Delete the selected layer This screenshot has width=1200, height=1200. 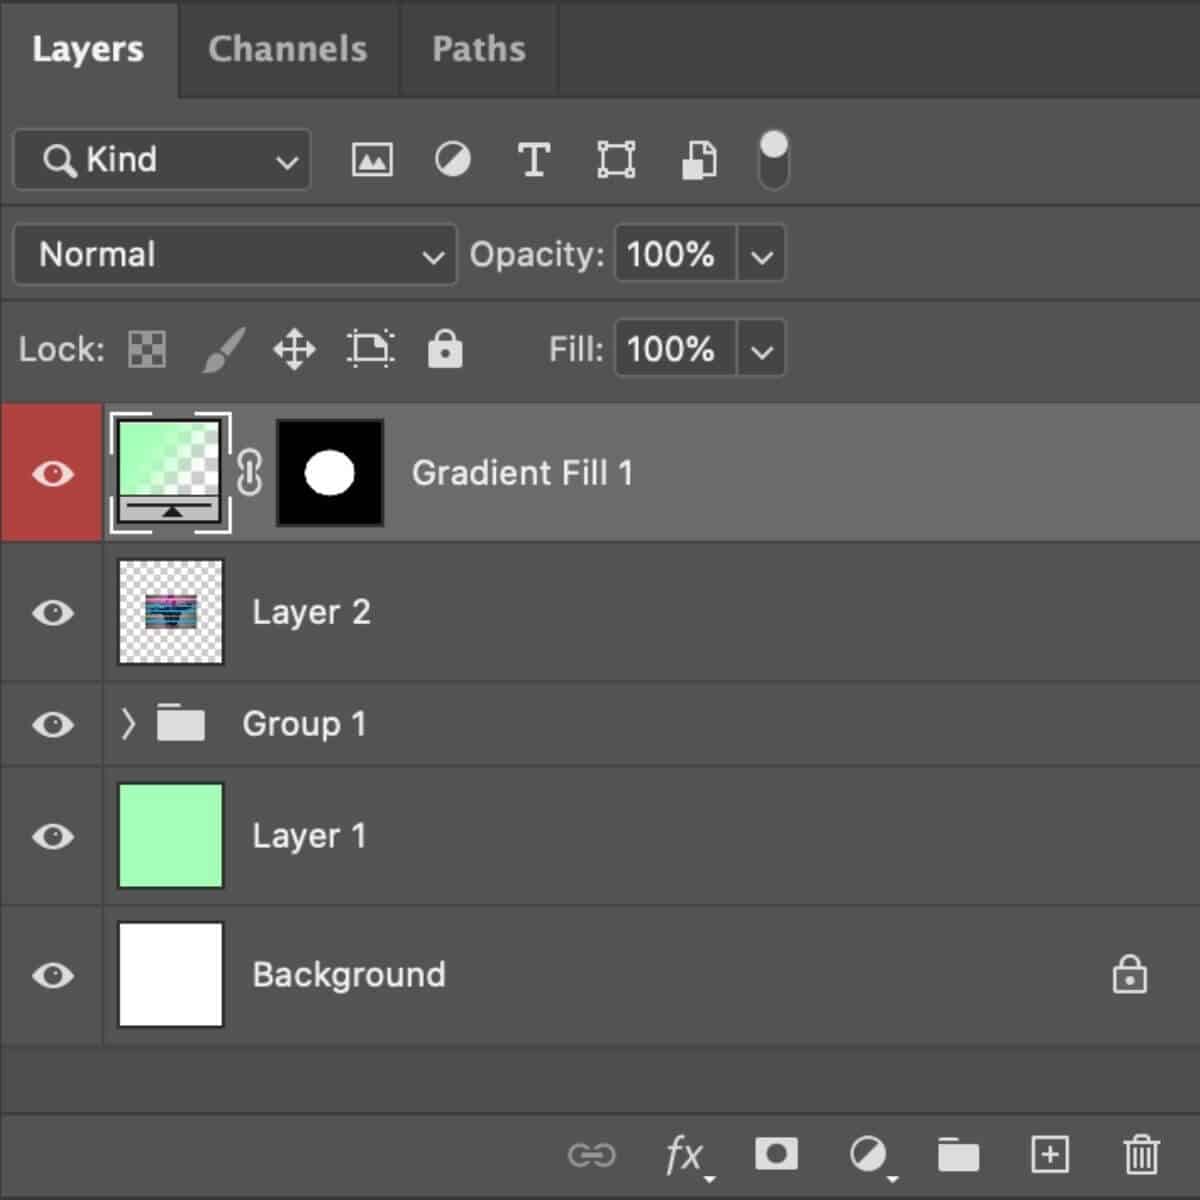point(1138,1154)
